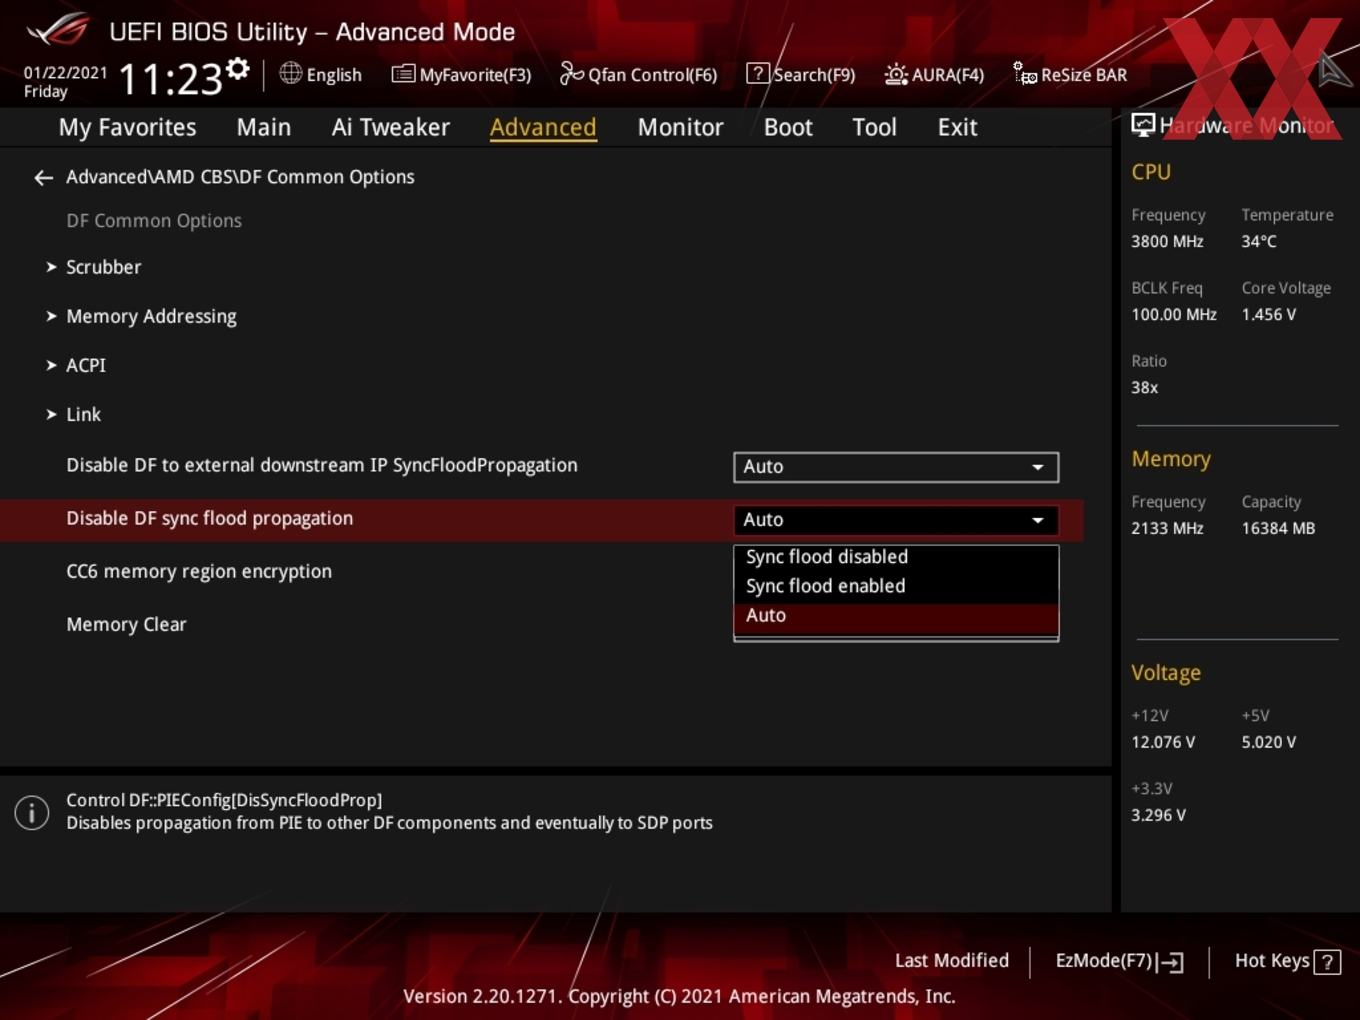Click the EzMode exit arrow icon

click(1171, 962)
